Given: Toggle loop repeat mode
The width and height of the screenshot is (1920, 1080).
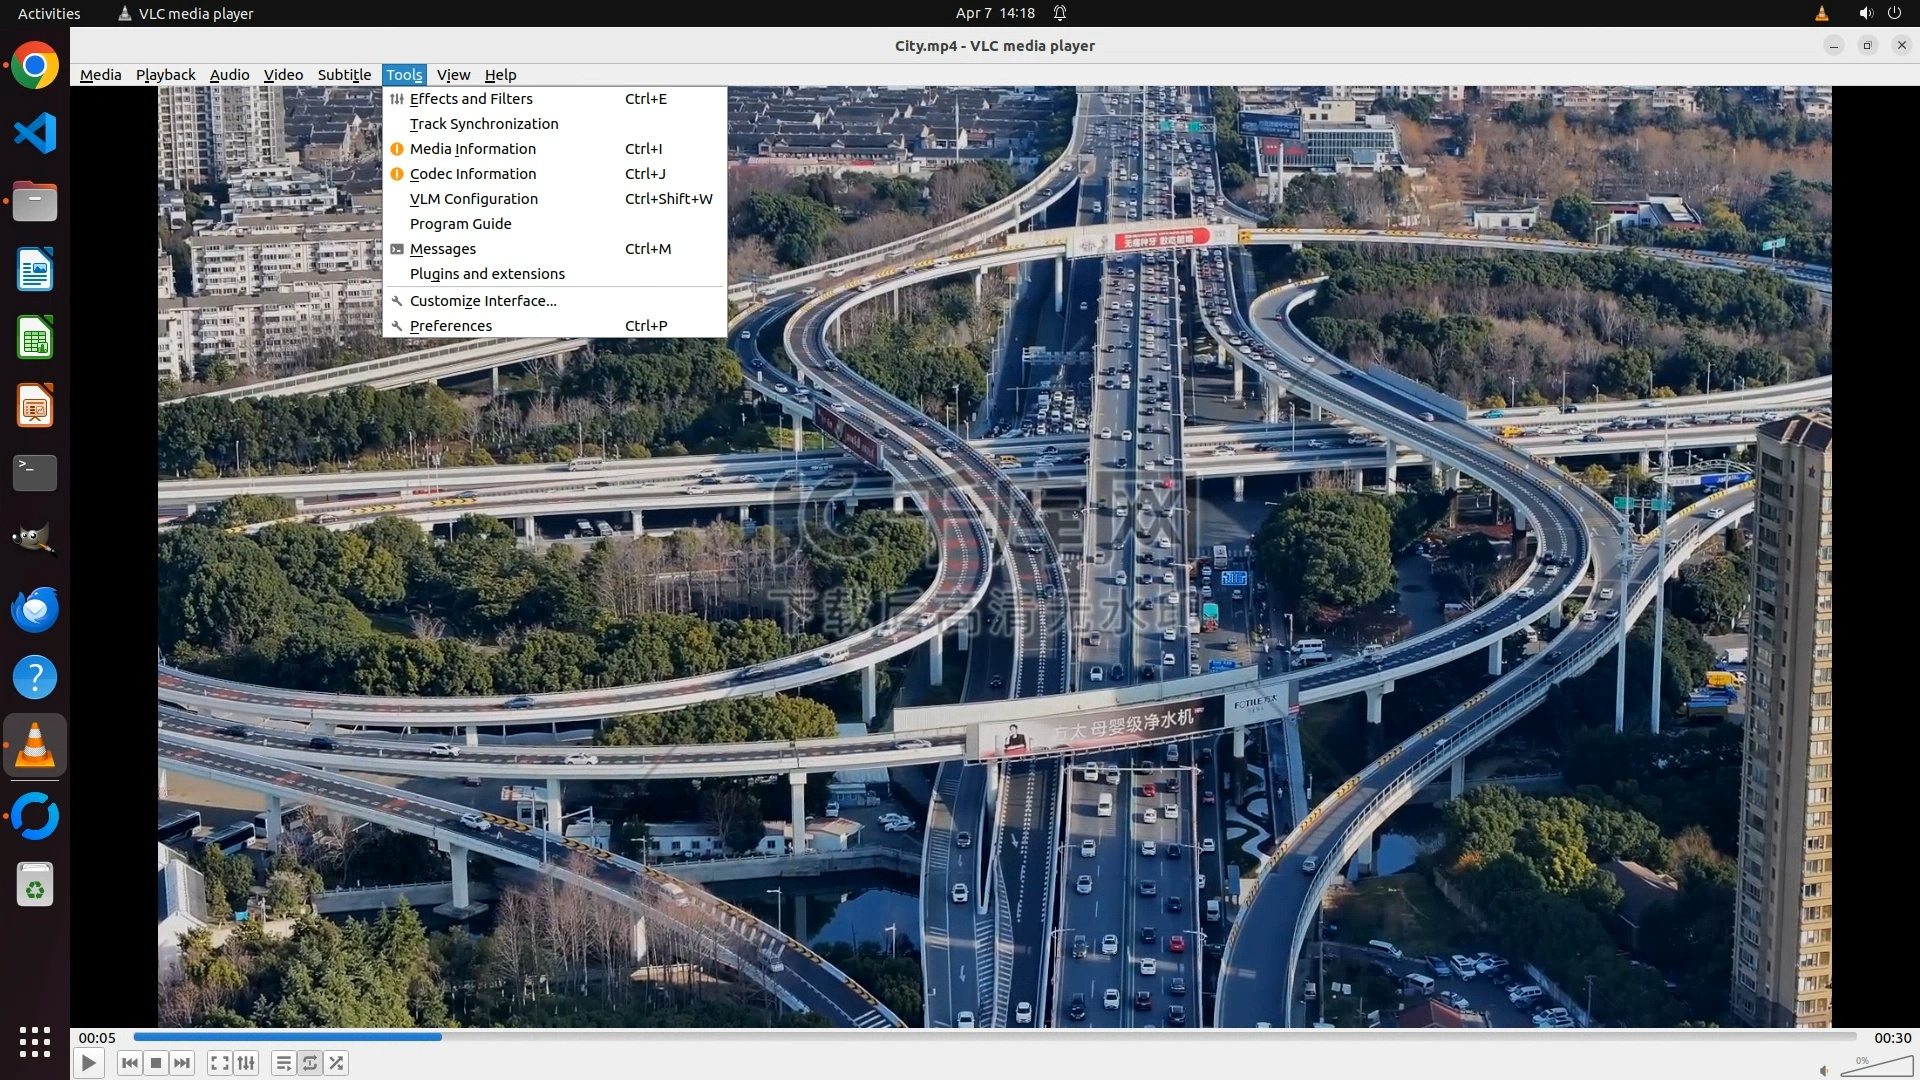Looking at the screenshot, I should coord(310,1063).
